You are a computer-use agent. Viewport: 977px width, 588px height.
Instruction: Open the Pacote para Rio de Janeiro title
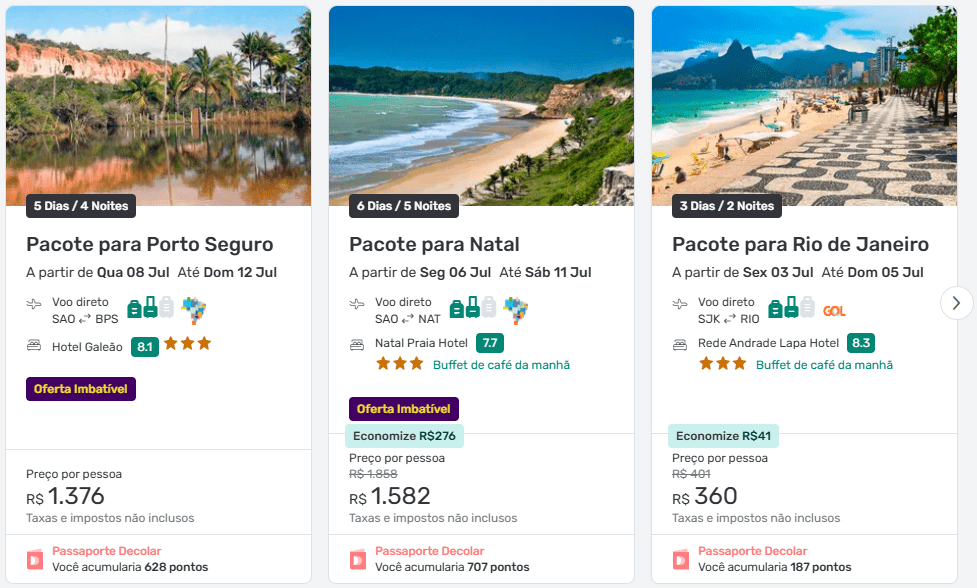pyautogui.click(x=800, y=245)
